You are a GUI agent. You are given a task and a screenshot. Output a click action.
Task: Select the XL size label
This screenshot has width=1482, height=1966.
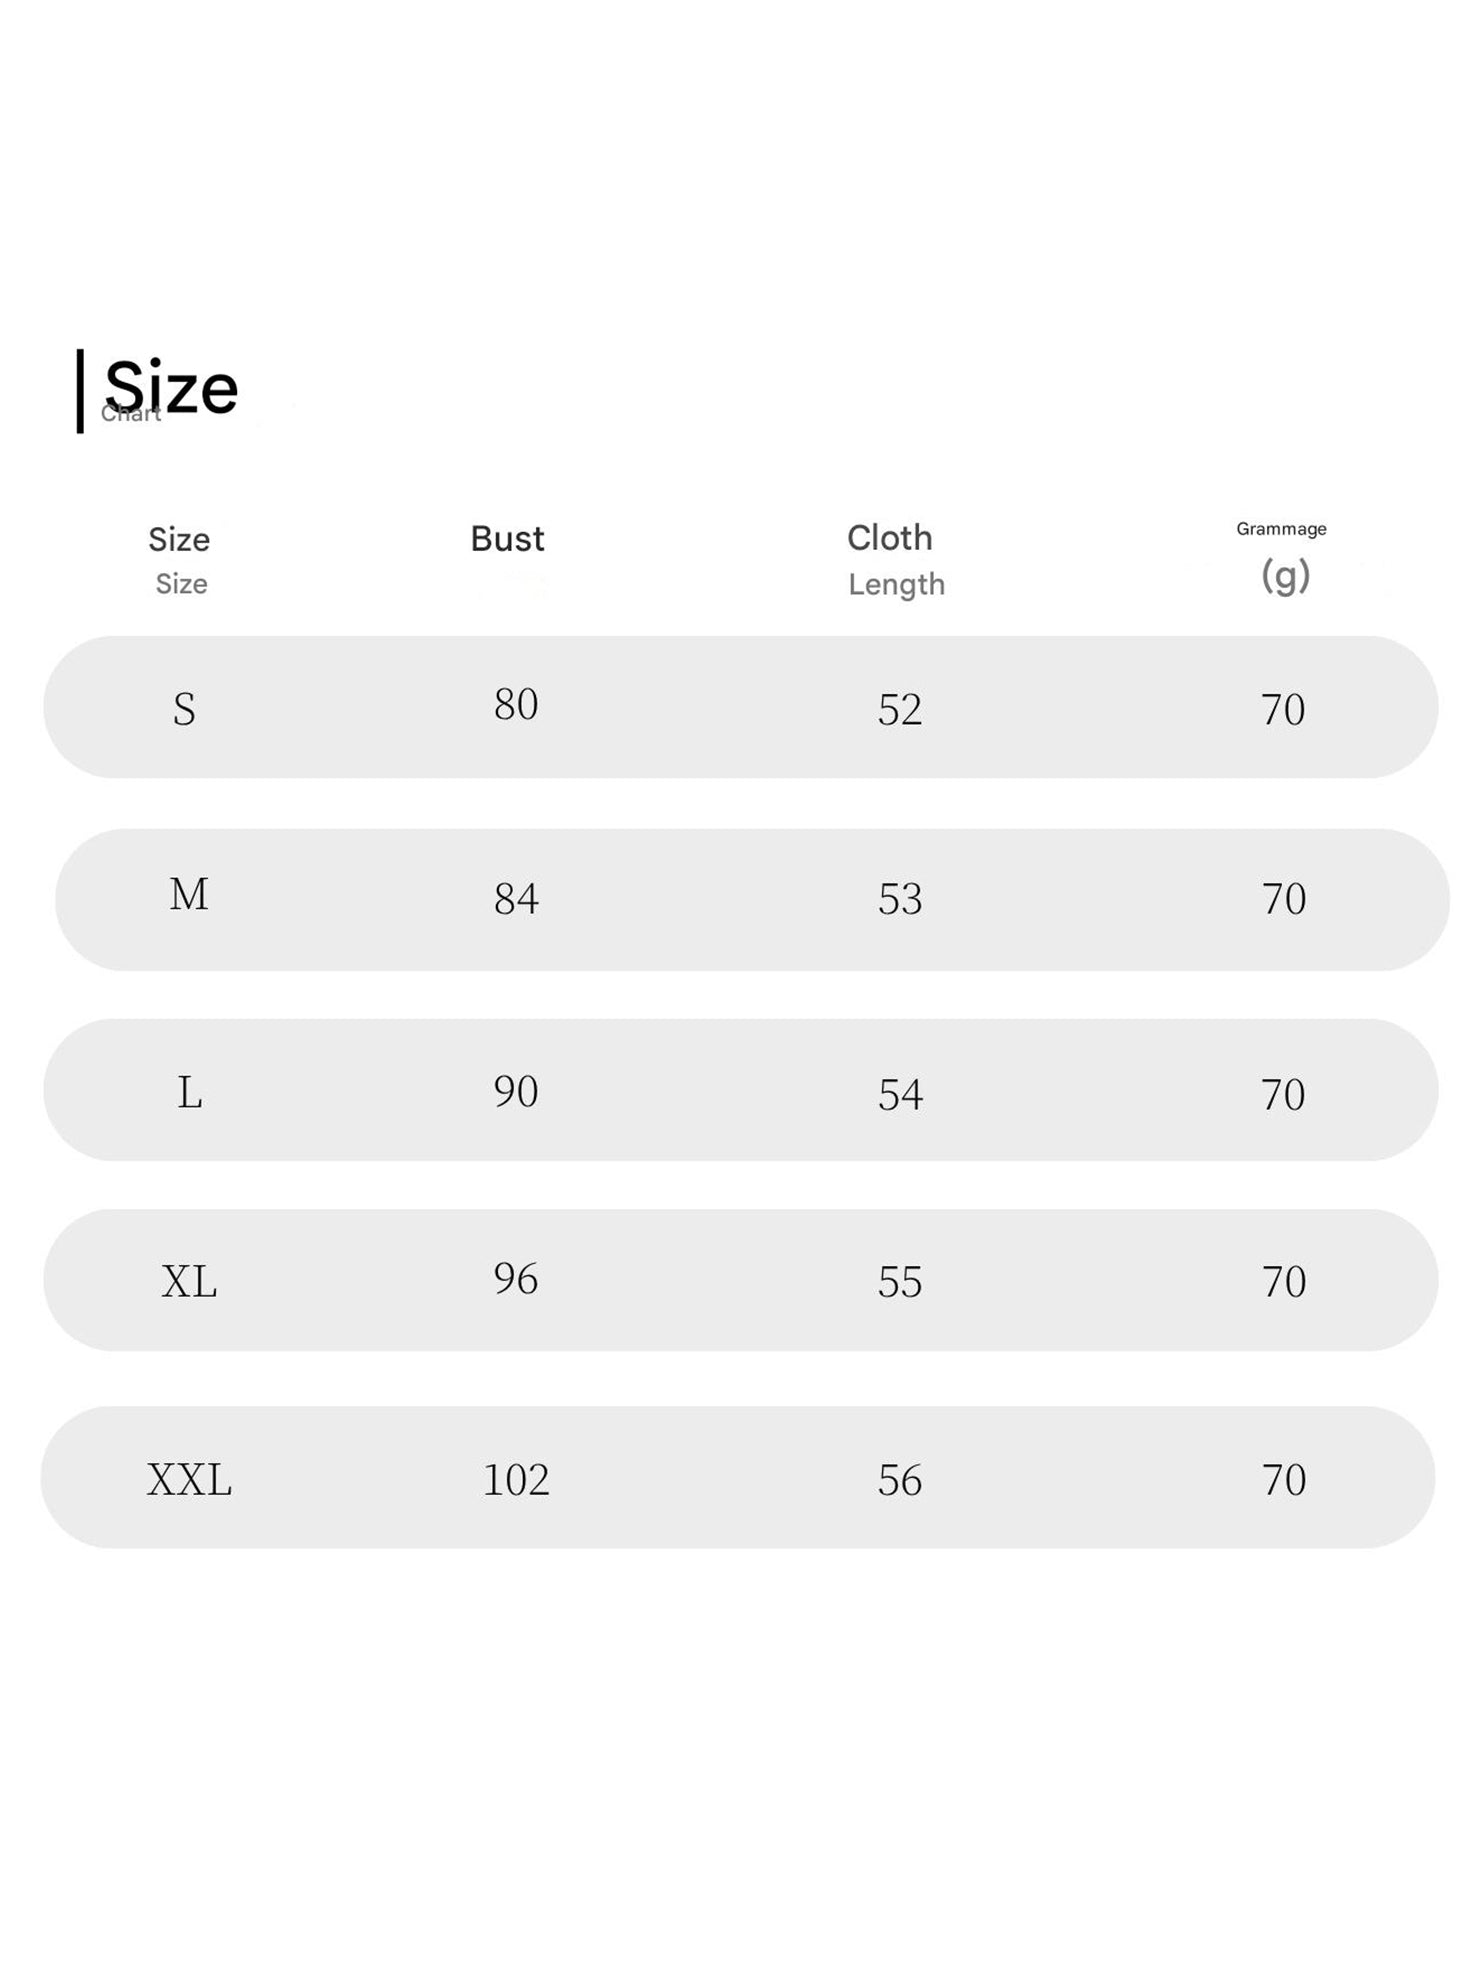[189, 1282]
